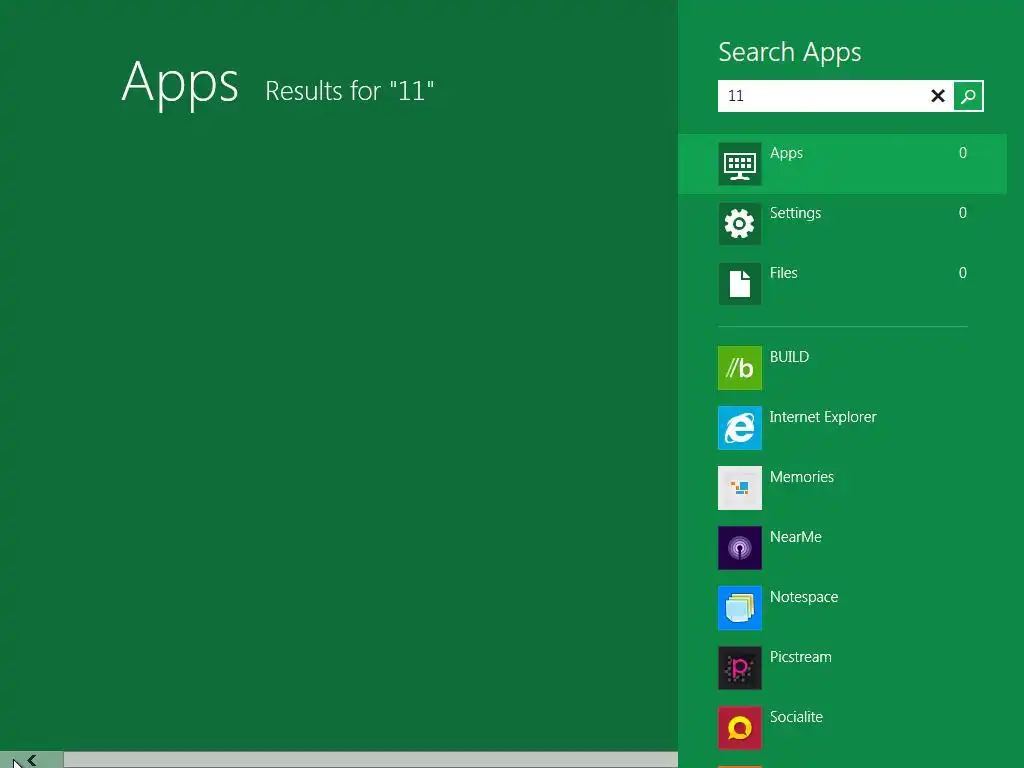Click the Search Apps title
Screen dimensions: 1024x768
click(790, 52)
